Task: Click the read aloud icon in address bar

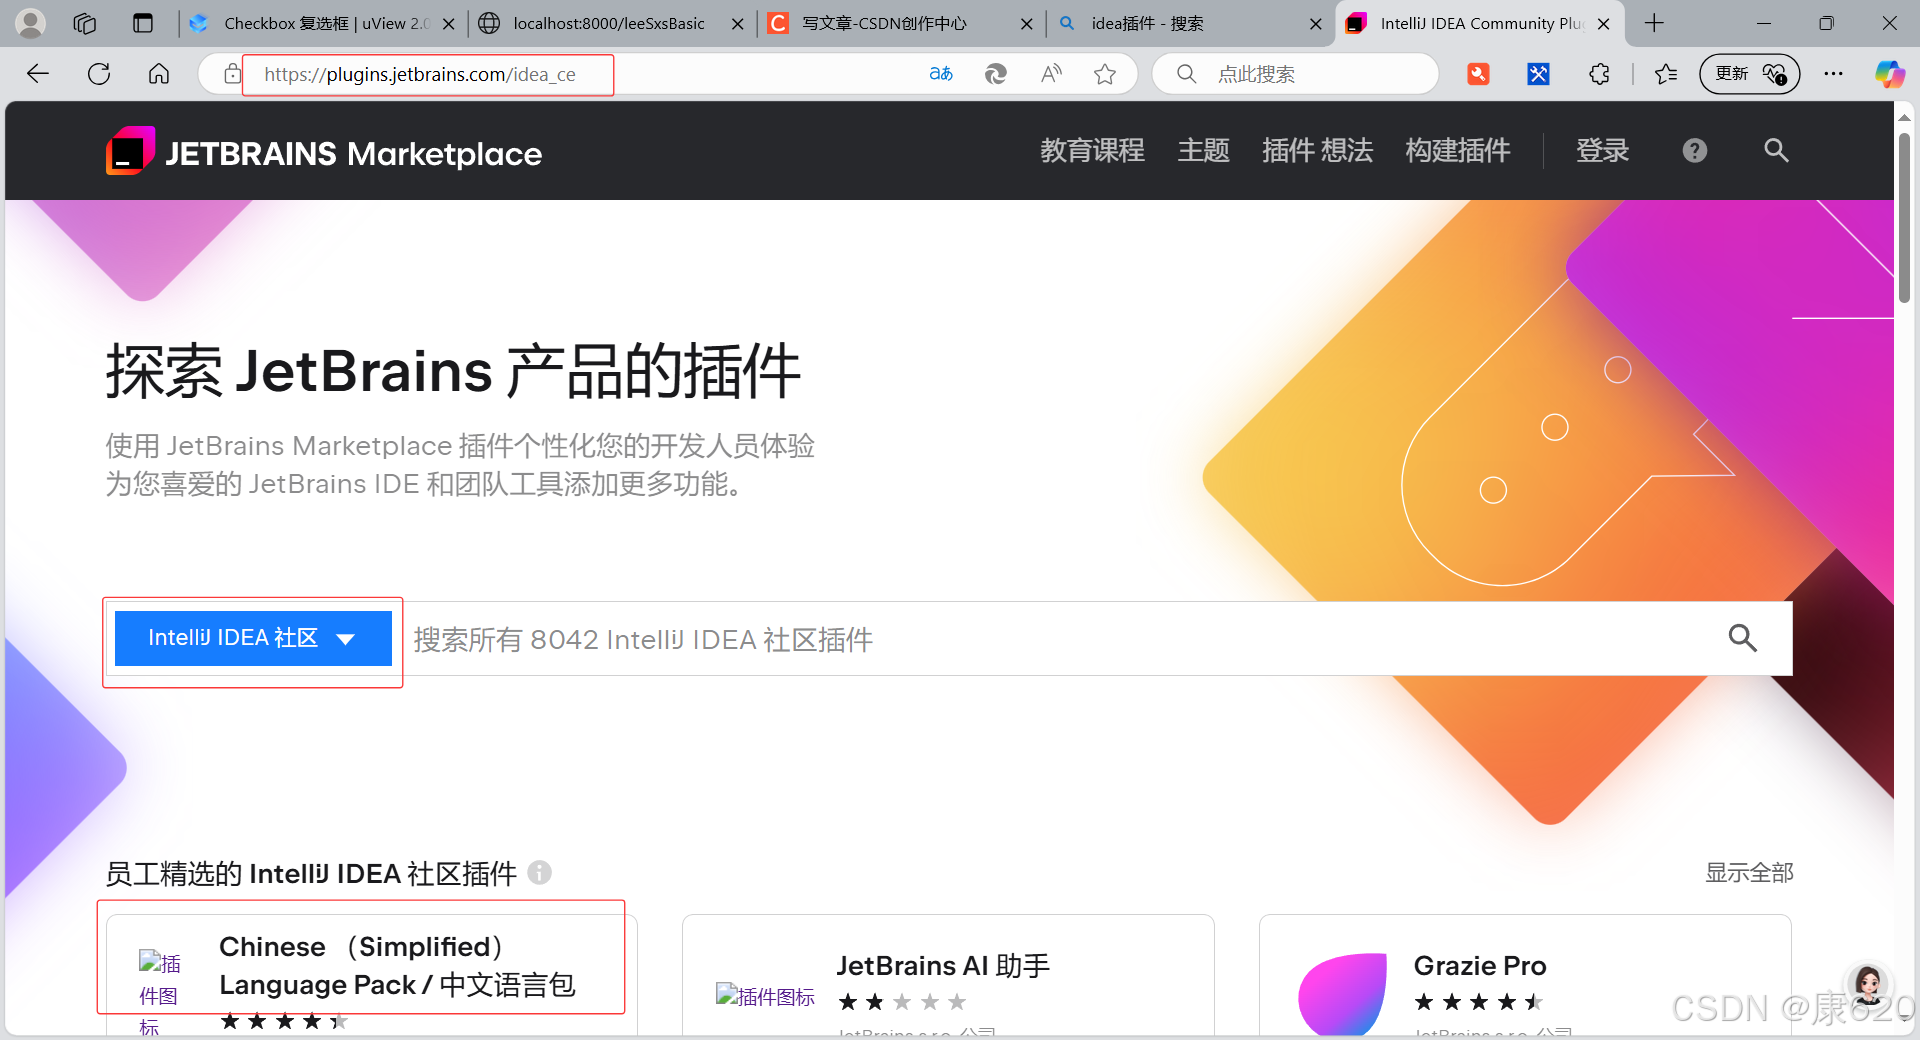Action: tap(1051, 74)
